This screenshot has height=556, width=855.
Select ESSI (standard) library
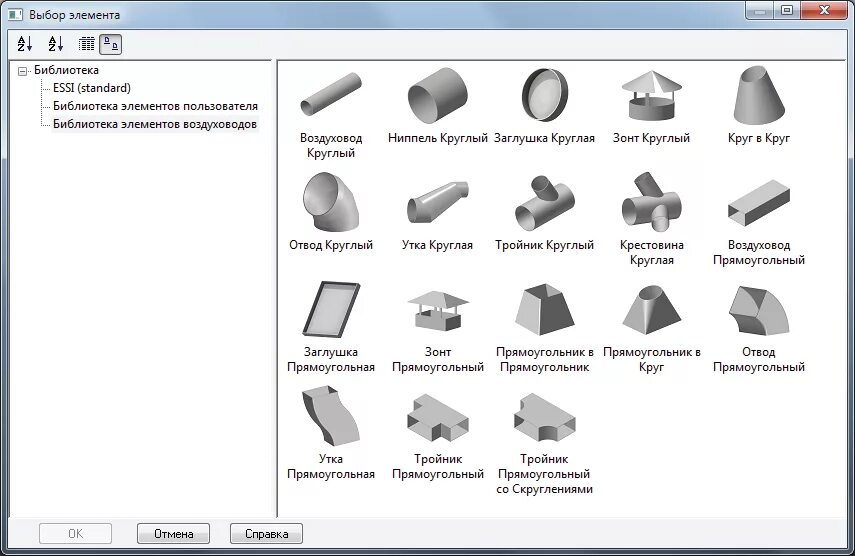[x=92, y=88]
